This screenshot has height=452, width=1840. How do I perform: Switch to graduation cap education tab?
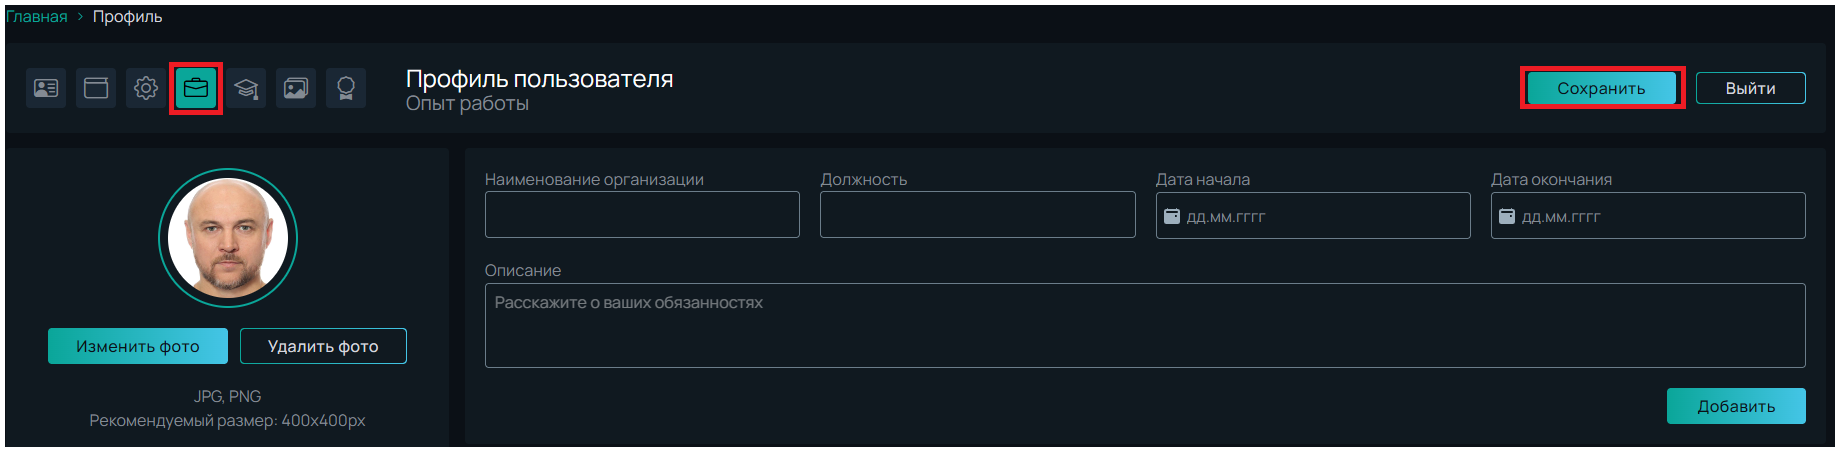[246, 88]
